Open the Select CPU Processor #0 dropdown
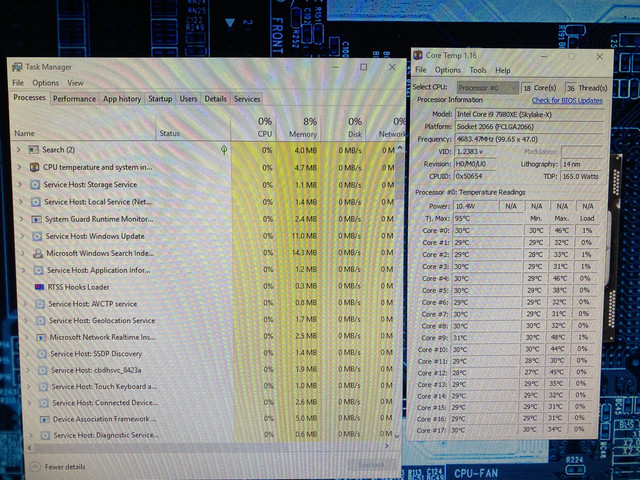The width and height of the screenshot is (640, 480). [x=487, y=88]
